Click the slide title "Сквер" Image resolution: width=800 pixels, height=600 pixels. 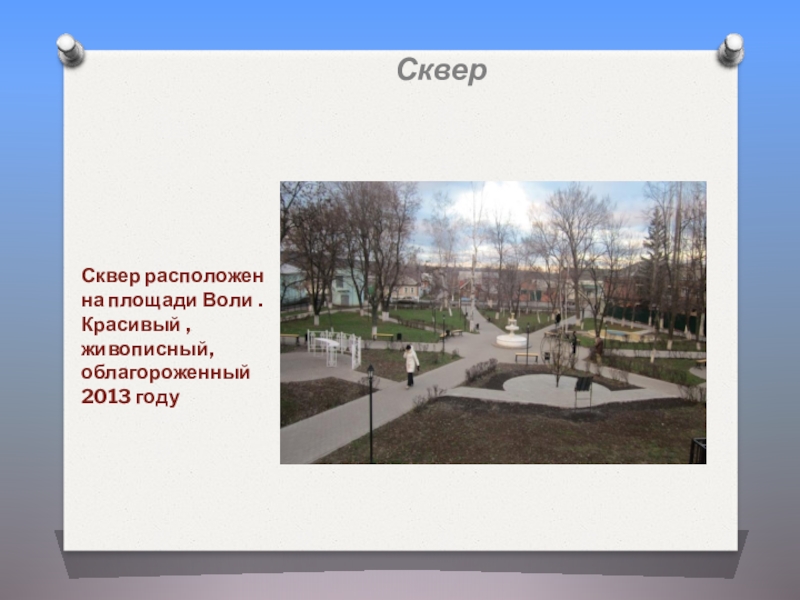[x=442, y=70]
